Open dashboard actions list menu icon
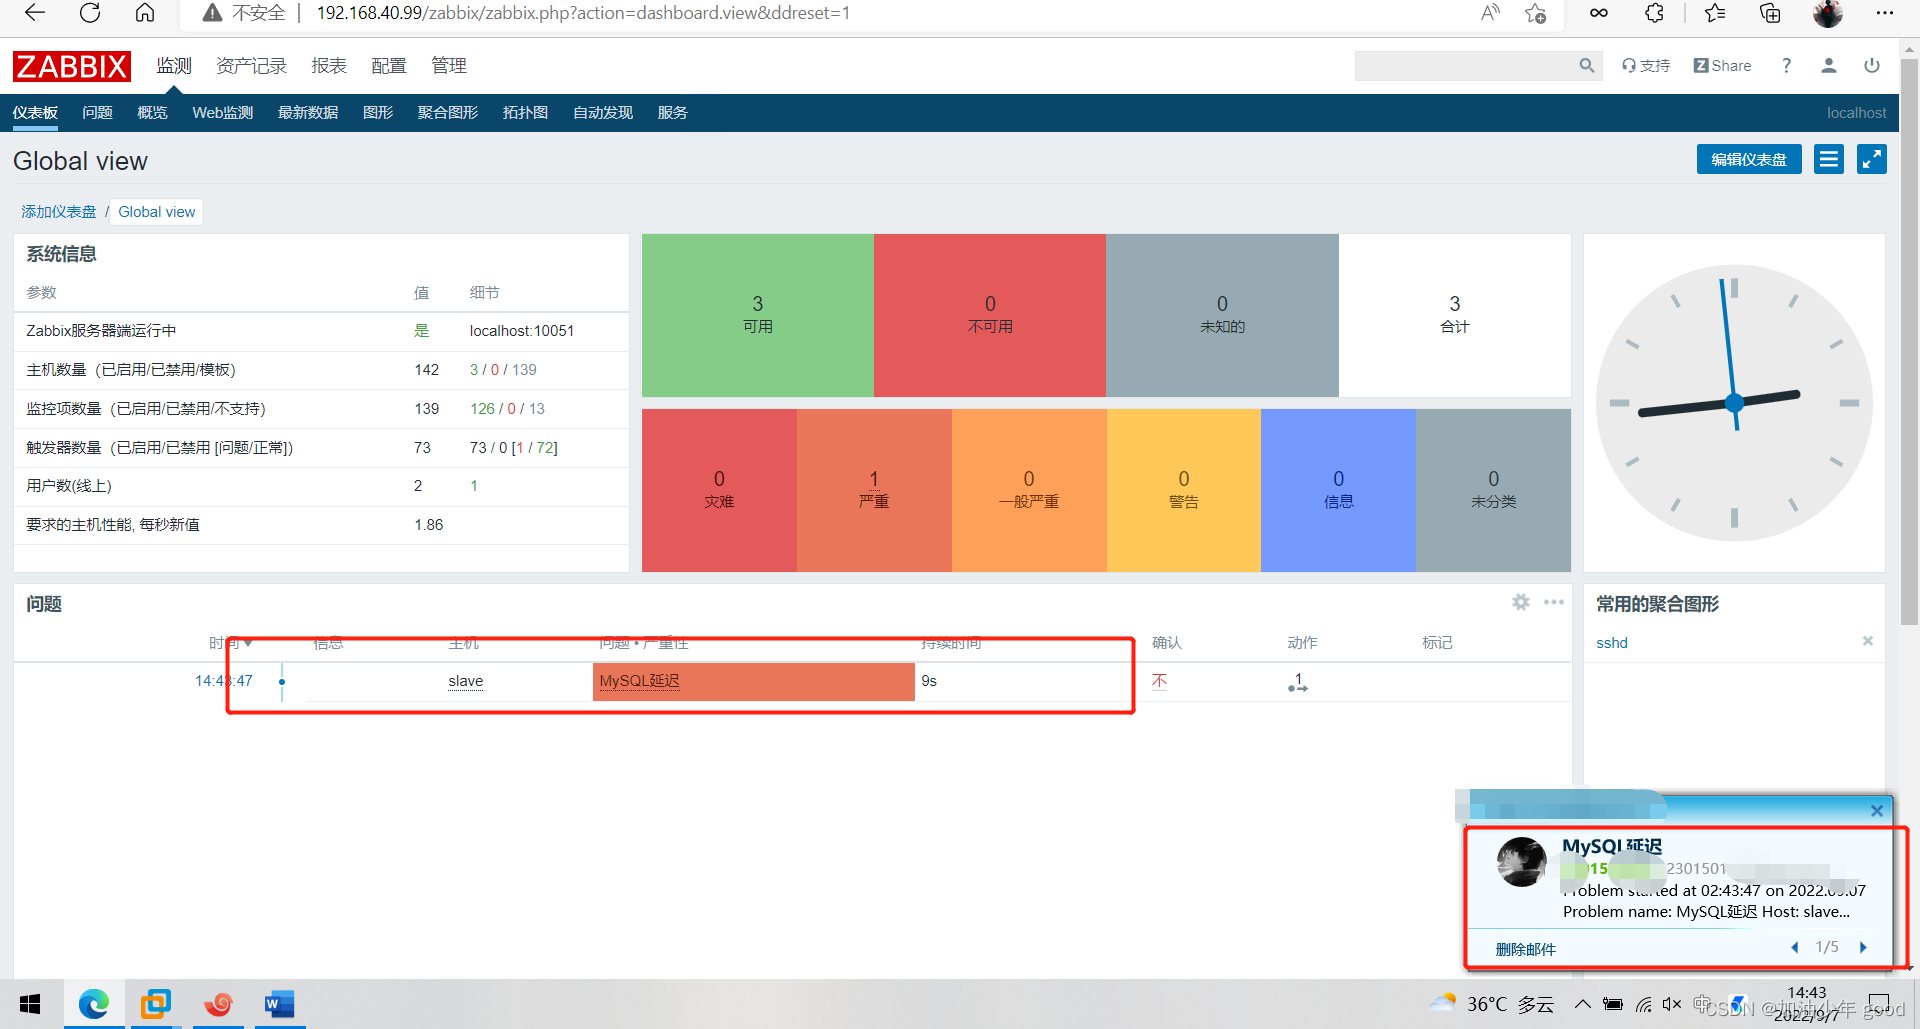This screenshot has height=1029, width=1920. (1829, 159)
